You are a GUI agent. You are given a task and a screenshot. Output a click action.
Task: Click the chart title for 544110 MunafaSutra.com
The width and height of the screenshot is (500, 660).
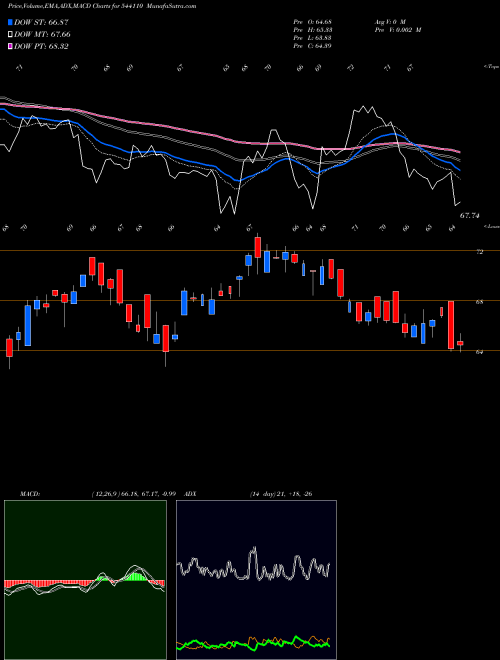[x=102, y=6]
